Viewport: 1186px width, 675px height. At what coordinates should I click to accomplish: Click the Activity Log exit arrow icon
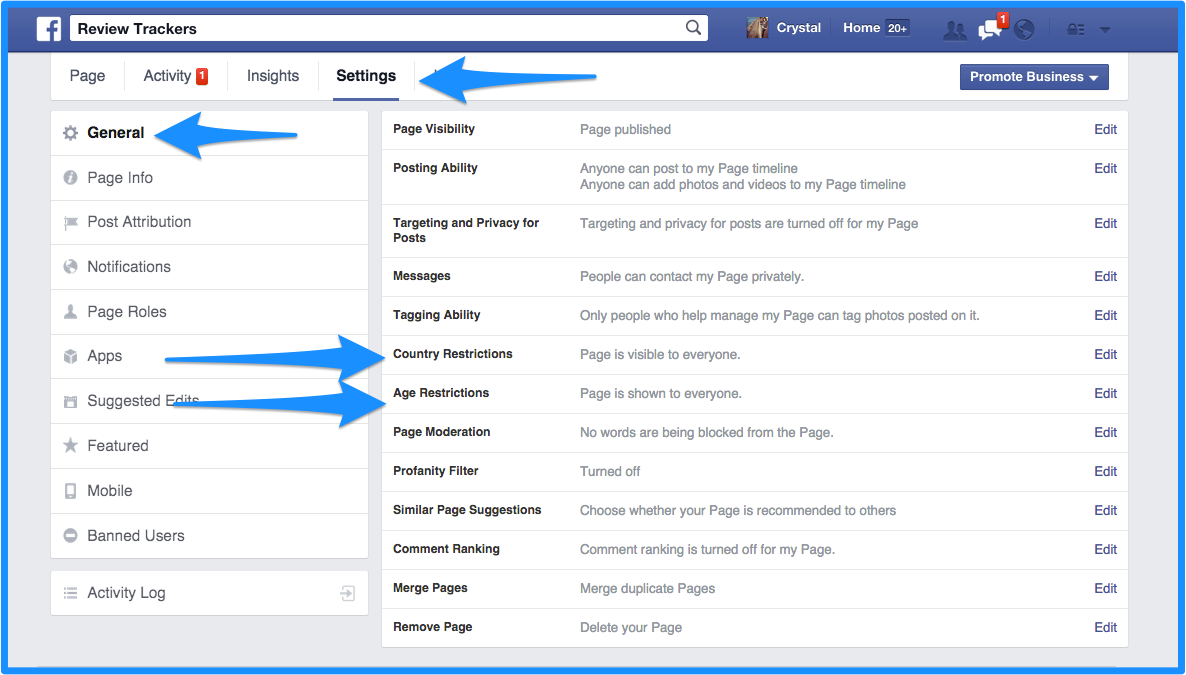348,593
